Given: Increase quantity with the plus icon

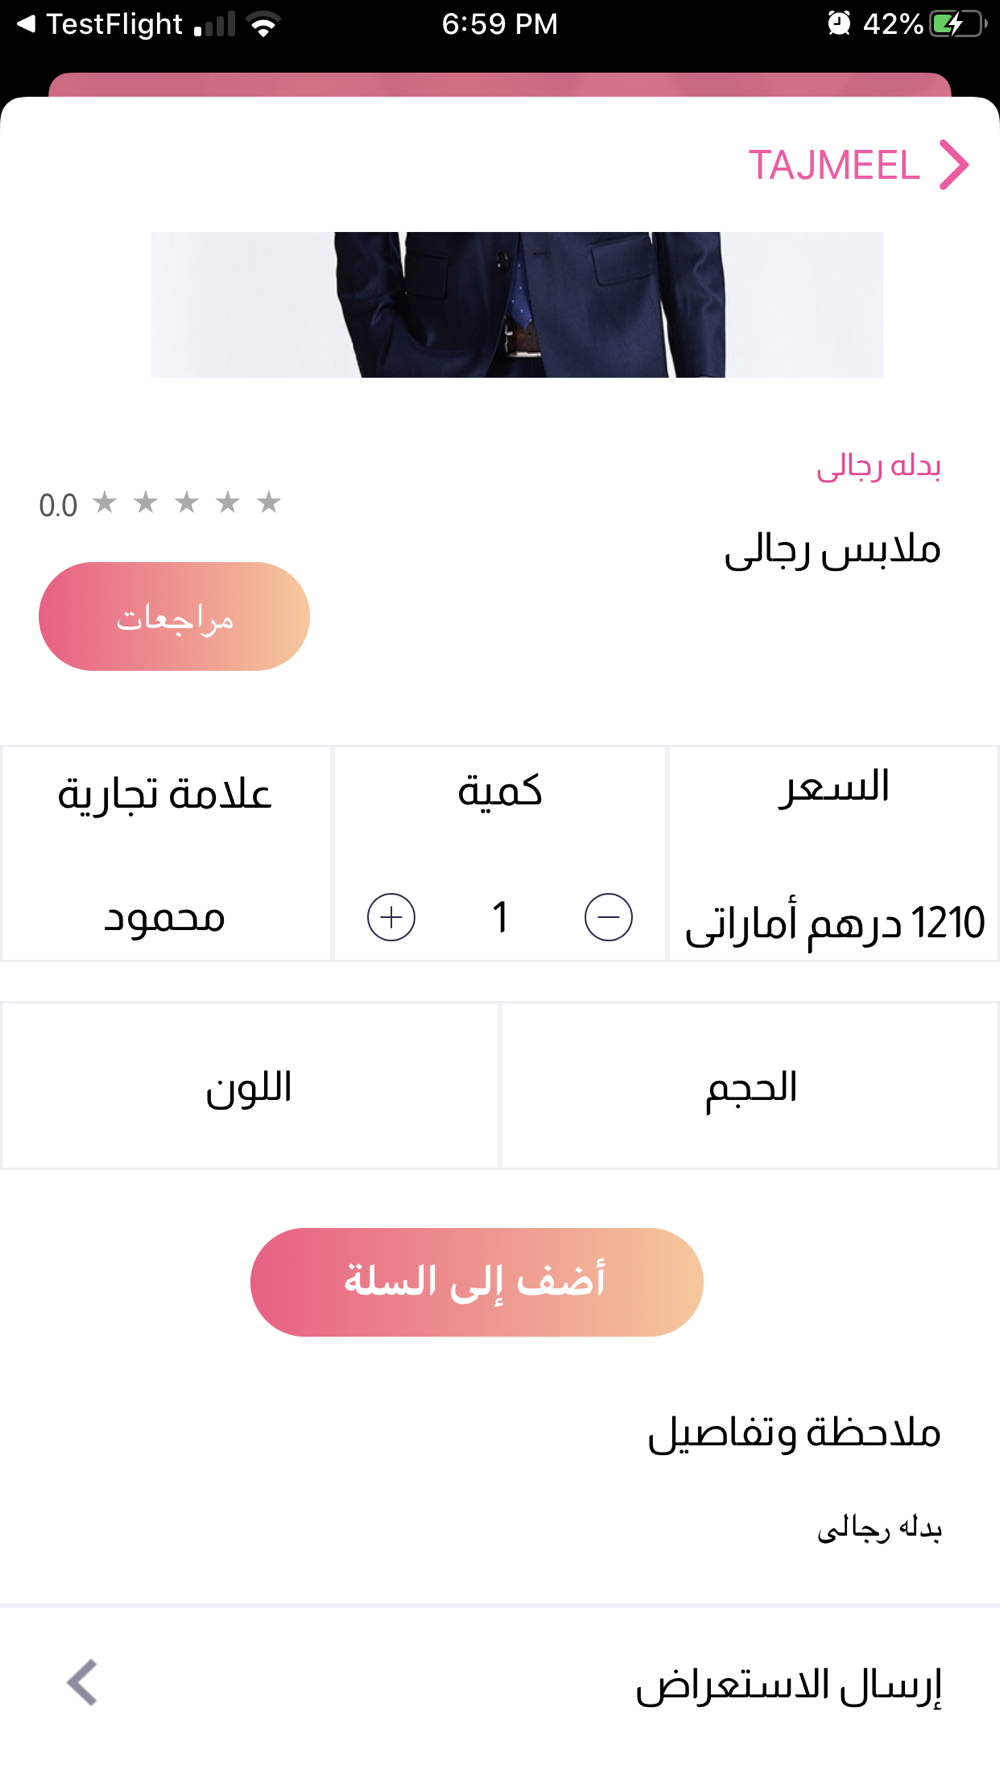Looking at the screenshot, I should point(391,917).
